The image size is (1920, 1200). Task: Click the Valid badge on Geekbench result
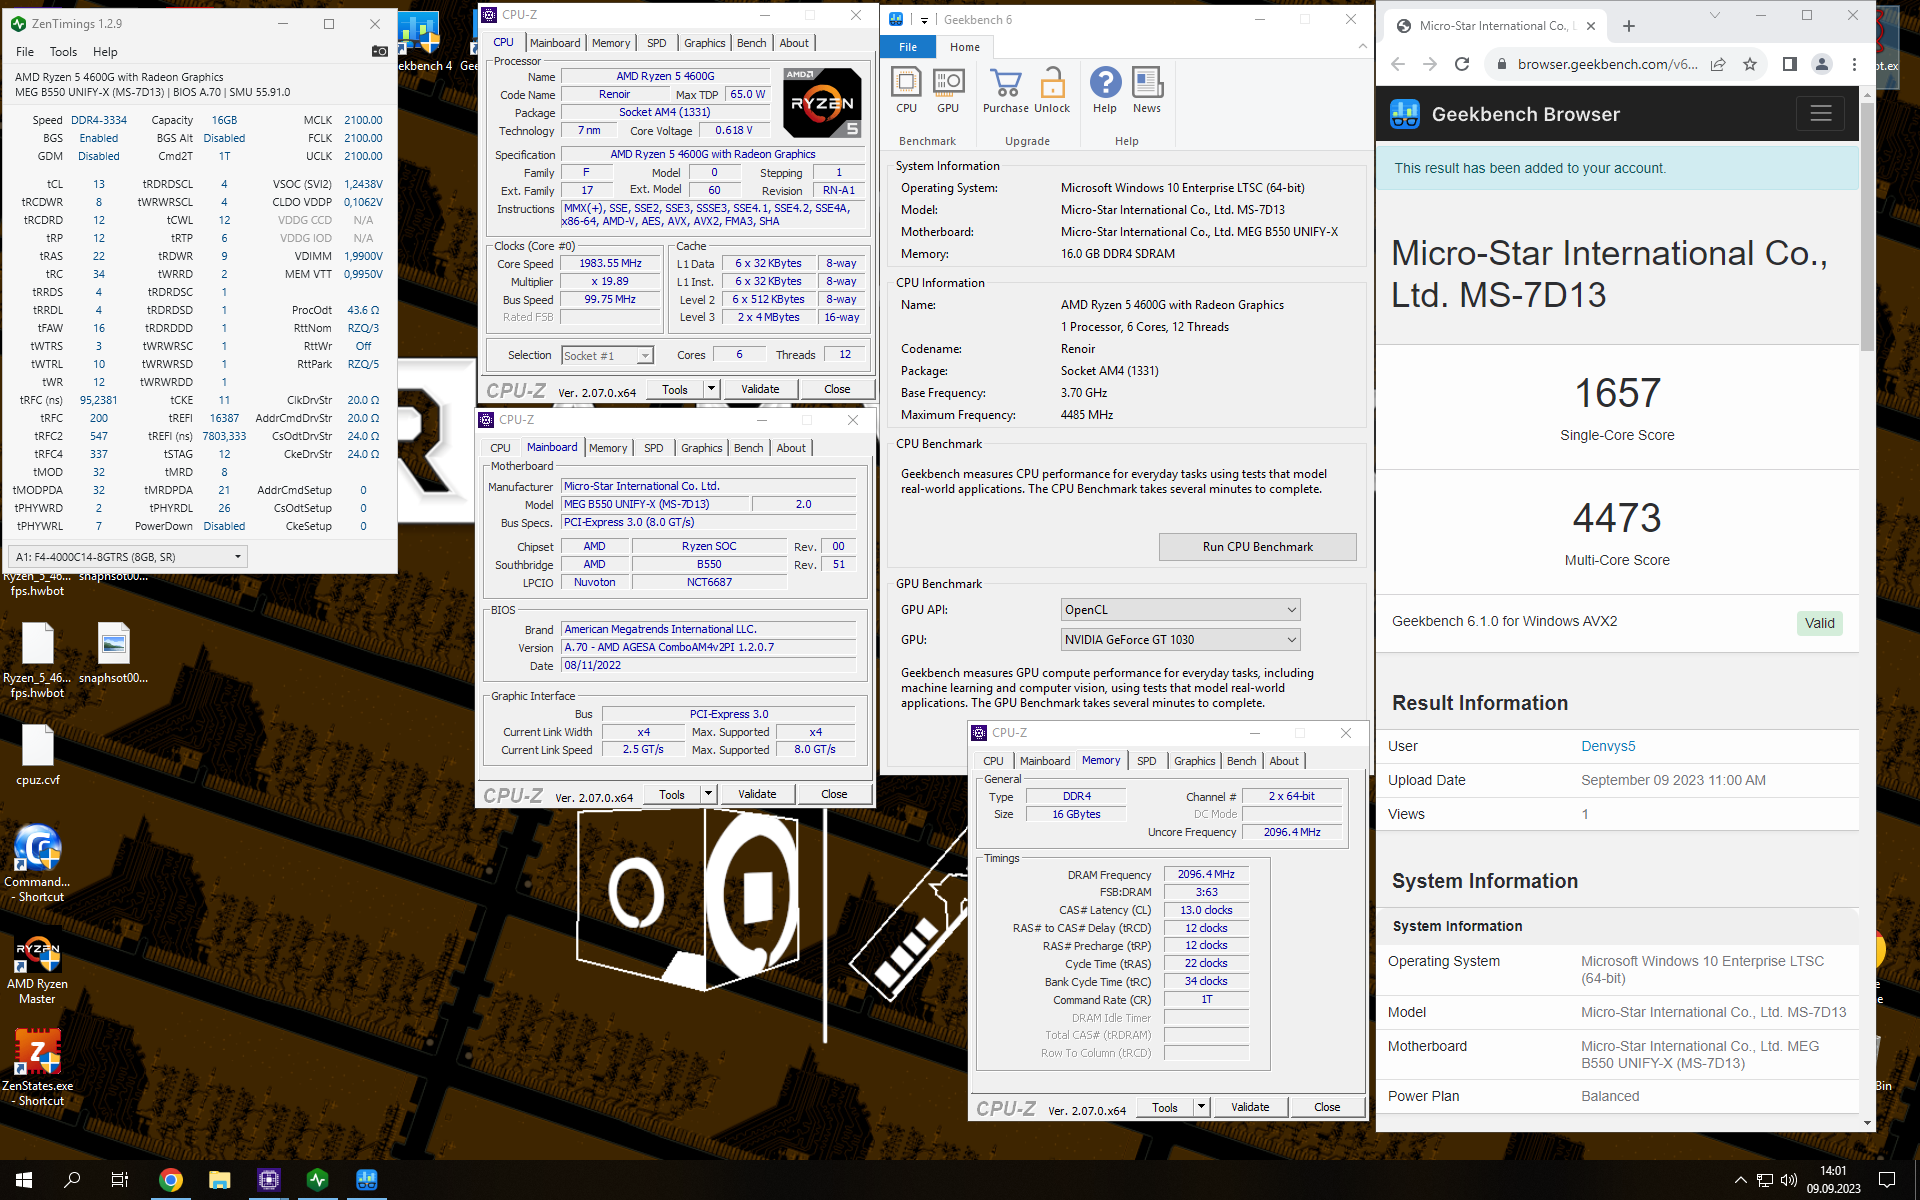(x=1819, y=623)
